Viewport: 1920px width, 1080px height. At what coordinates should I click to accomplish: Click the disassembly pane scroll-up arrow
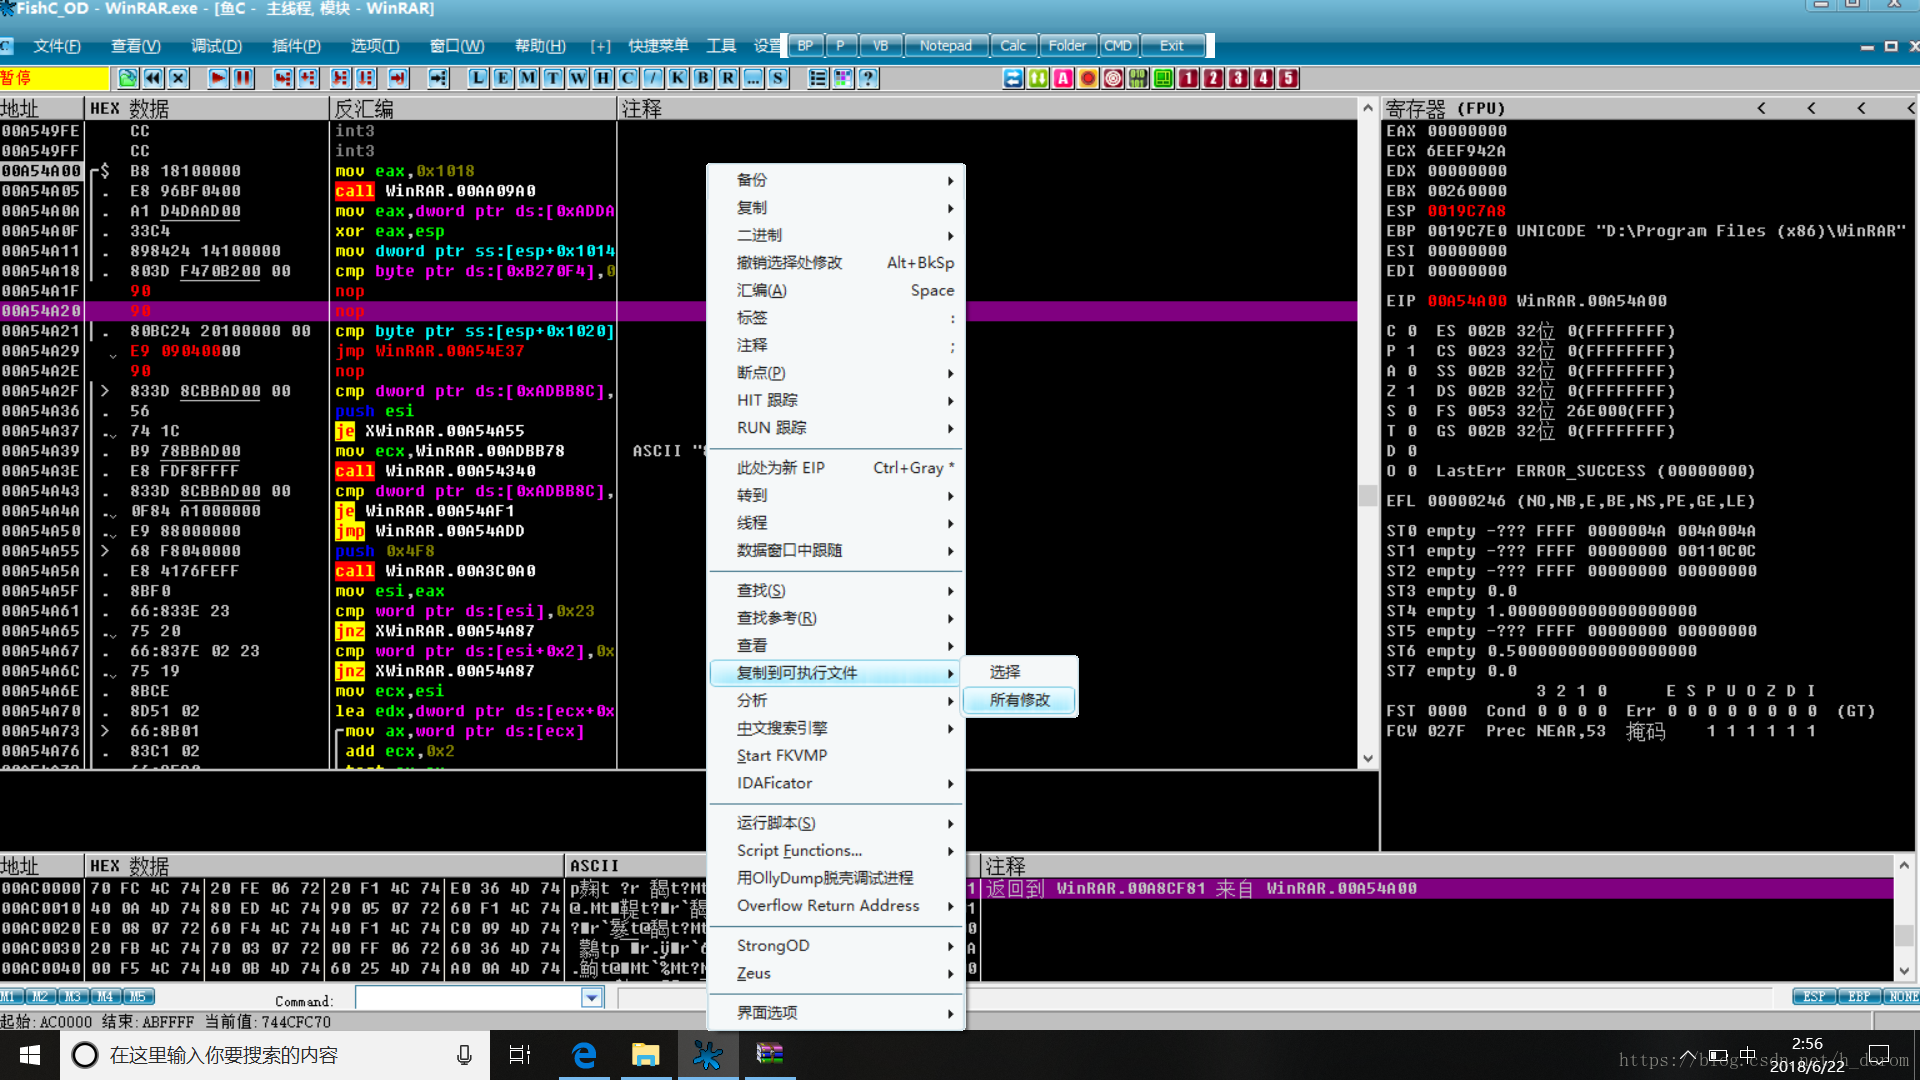[x=1368, y=108]
